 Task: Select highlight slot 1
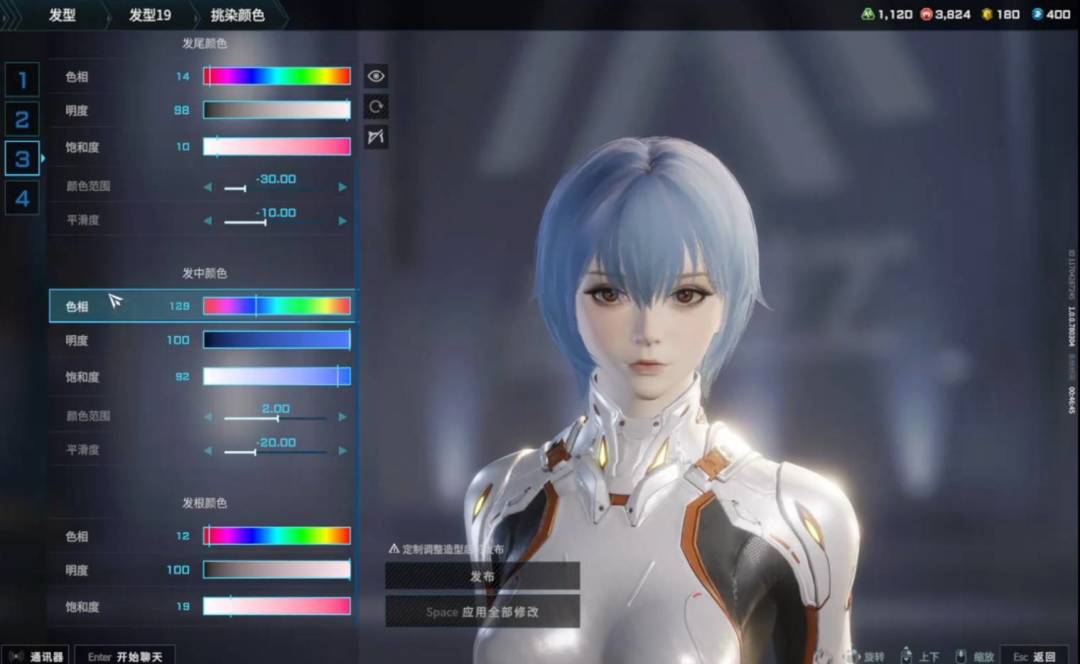(22, 80)
